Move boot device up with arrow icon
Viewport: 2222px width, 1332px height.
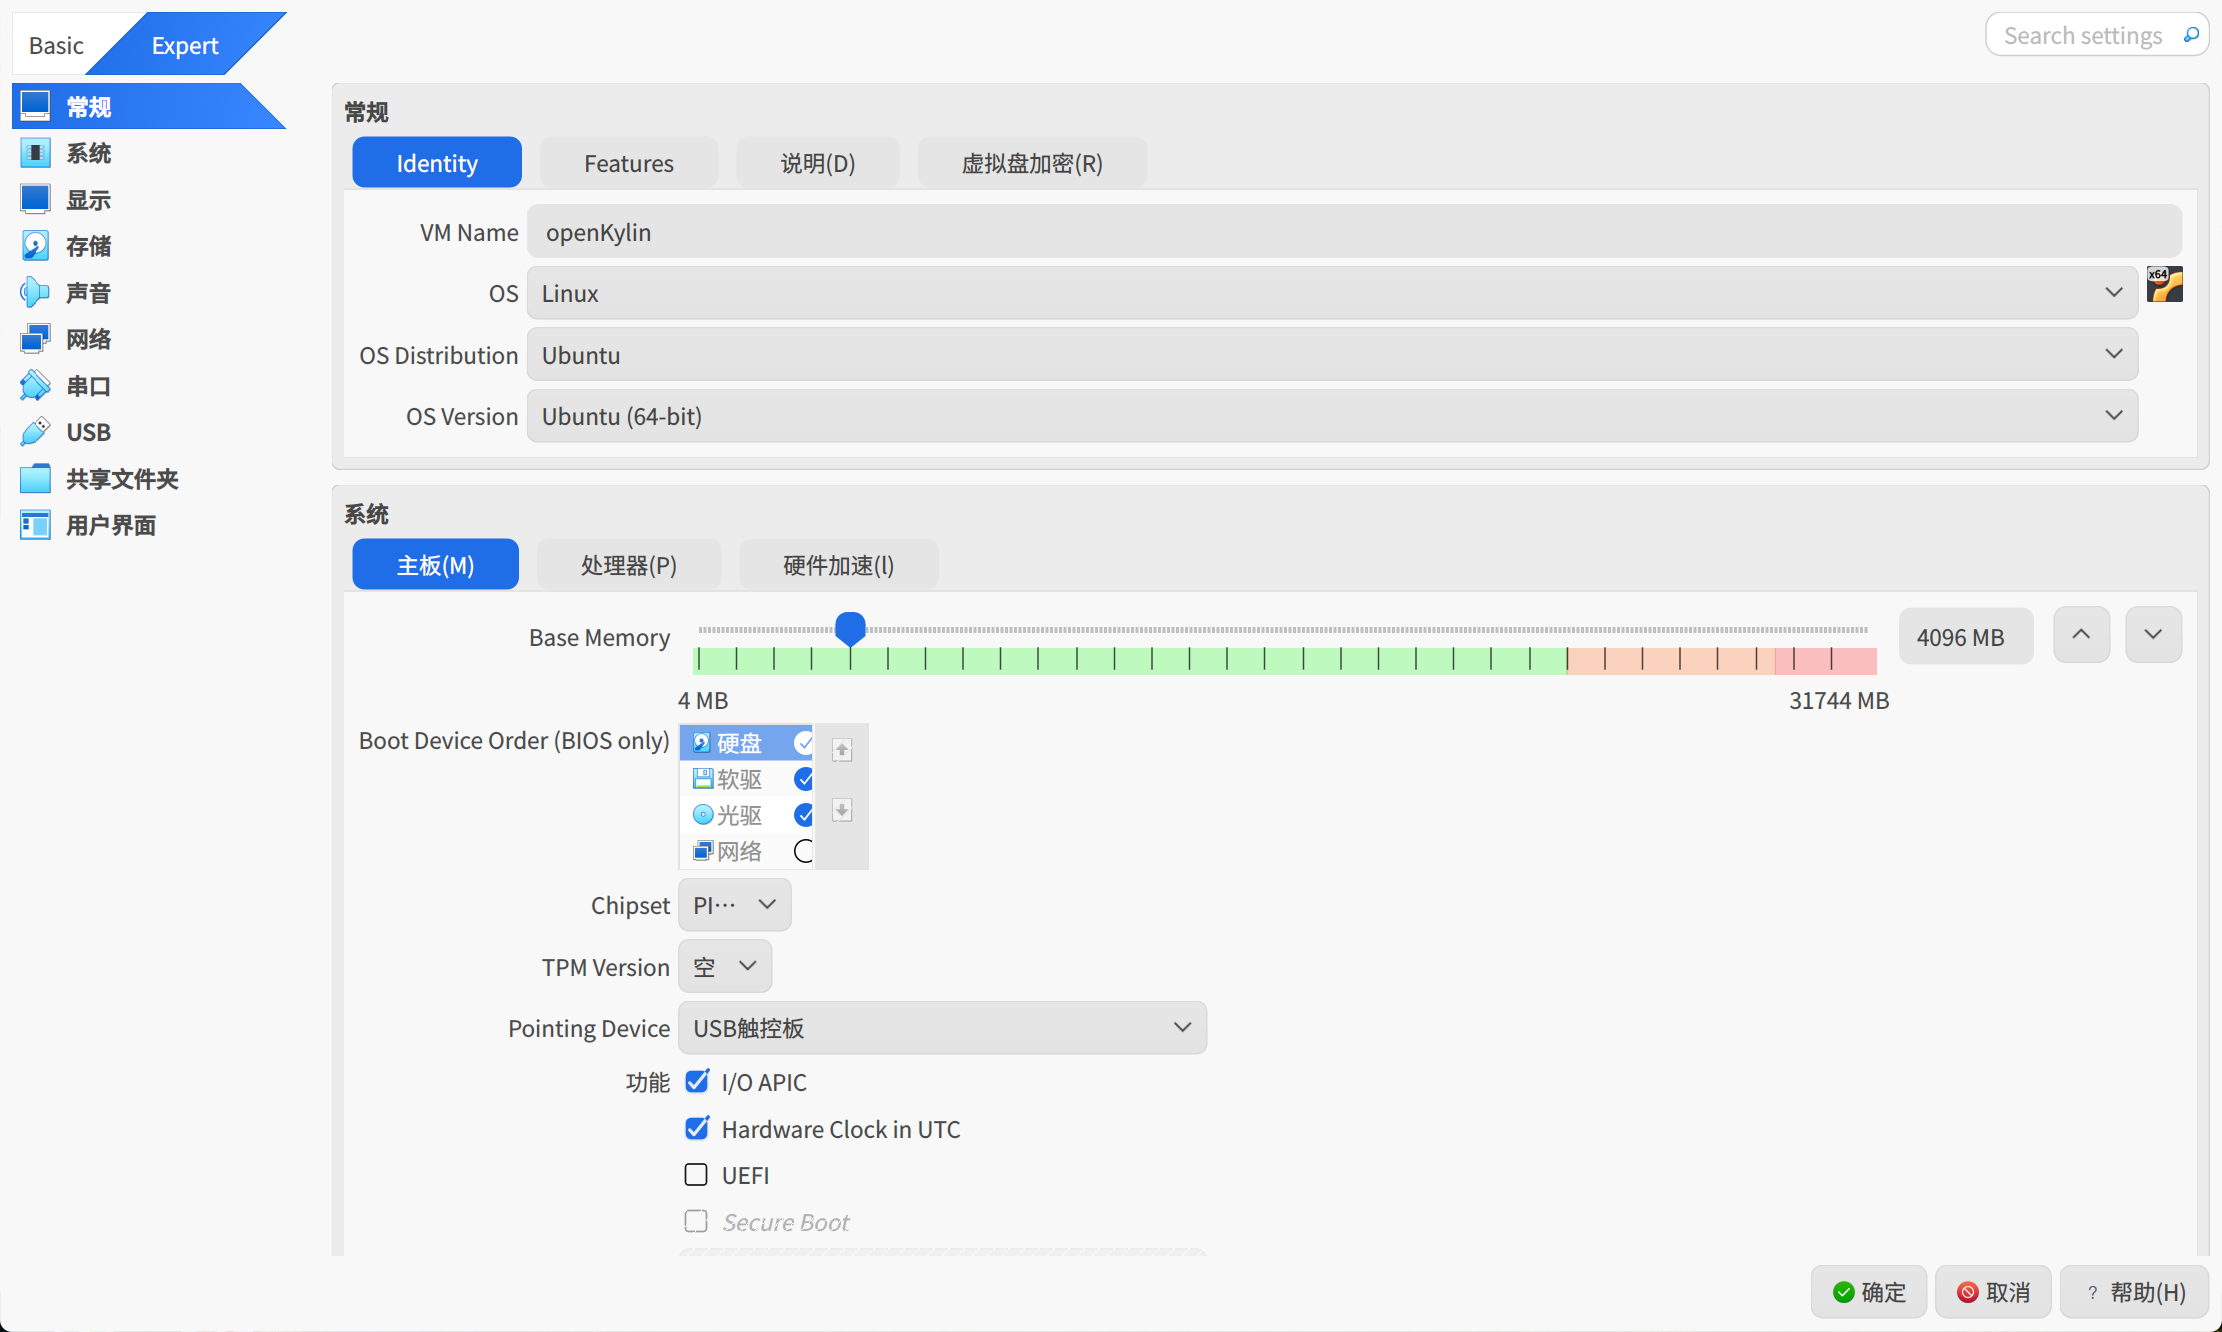pyautogui.click(x=842, y=750)
